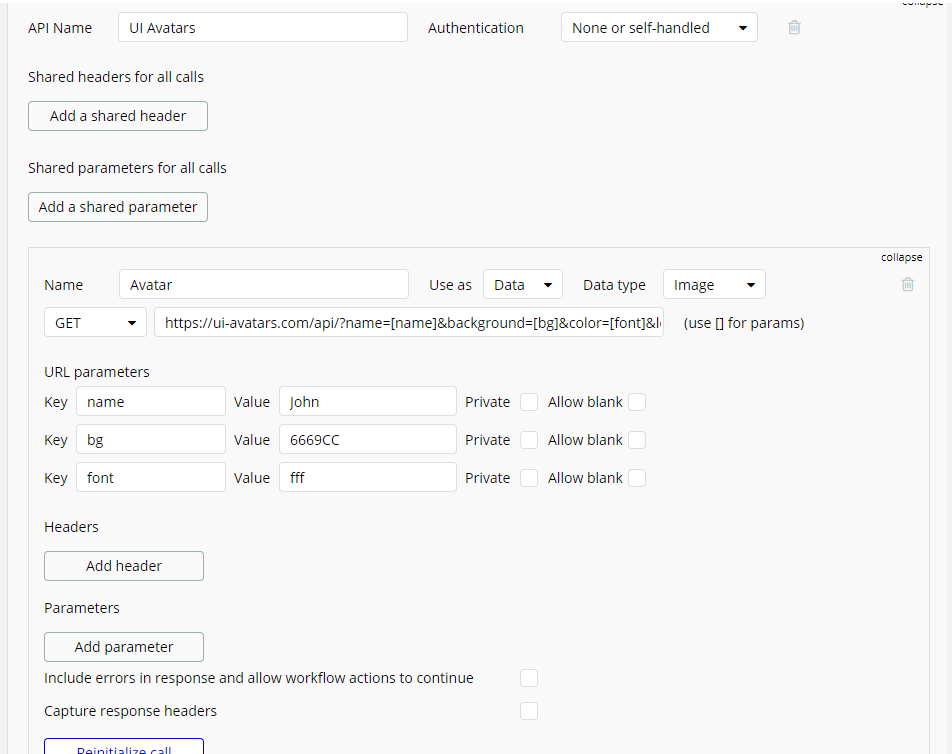Change the GET method dropdown
The image size is (952, 754).
(x=95, y=323)
